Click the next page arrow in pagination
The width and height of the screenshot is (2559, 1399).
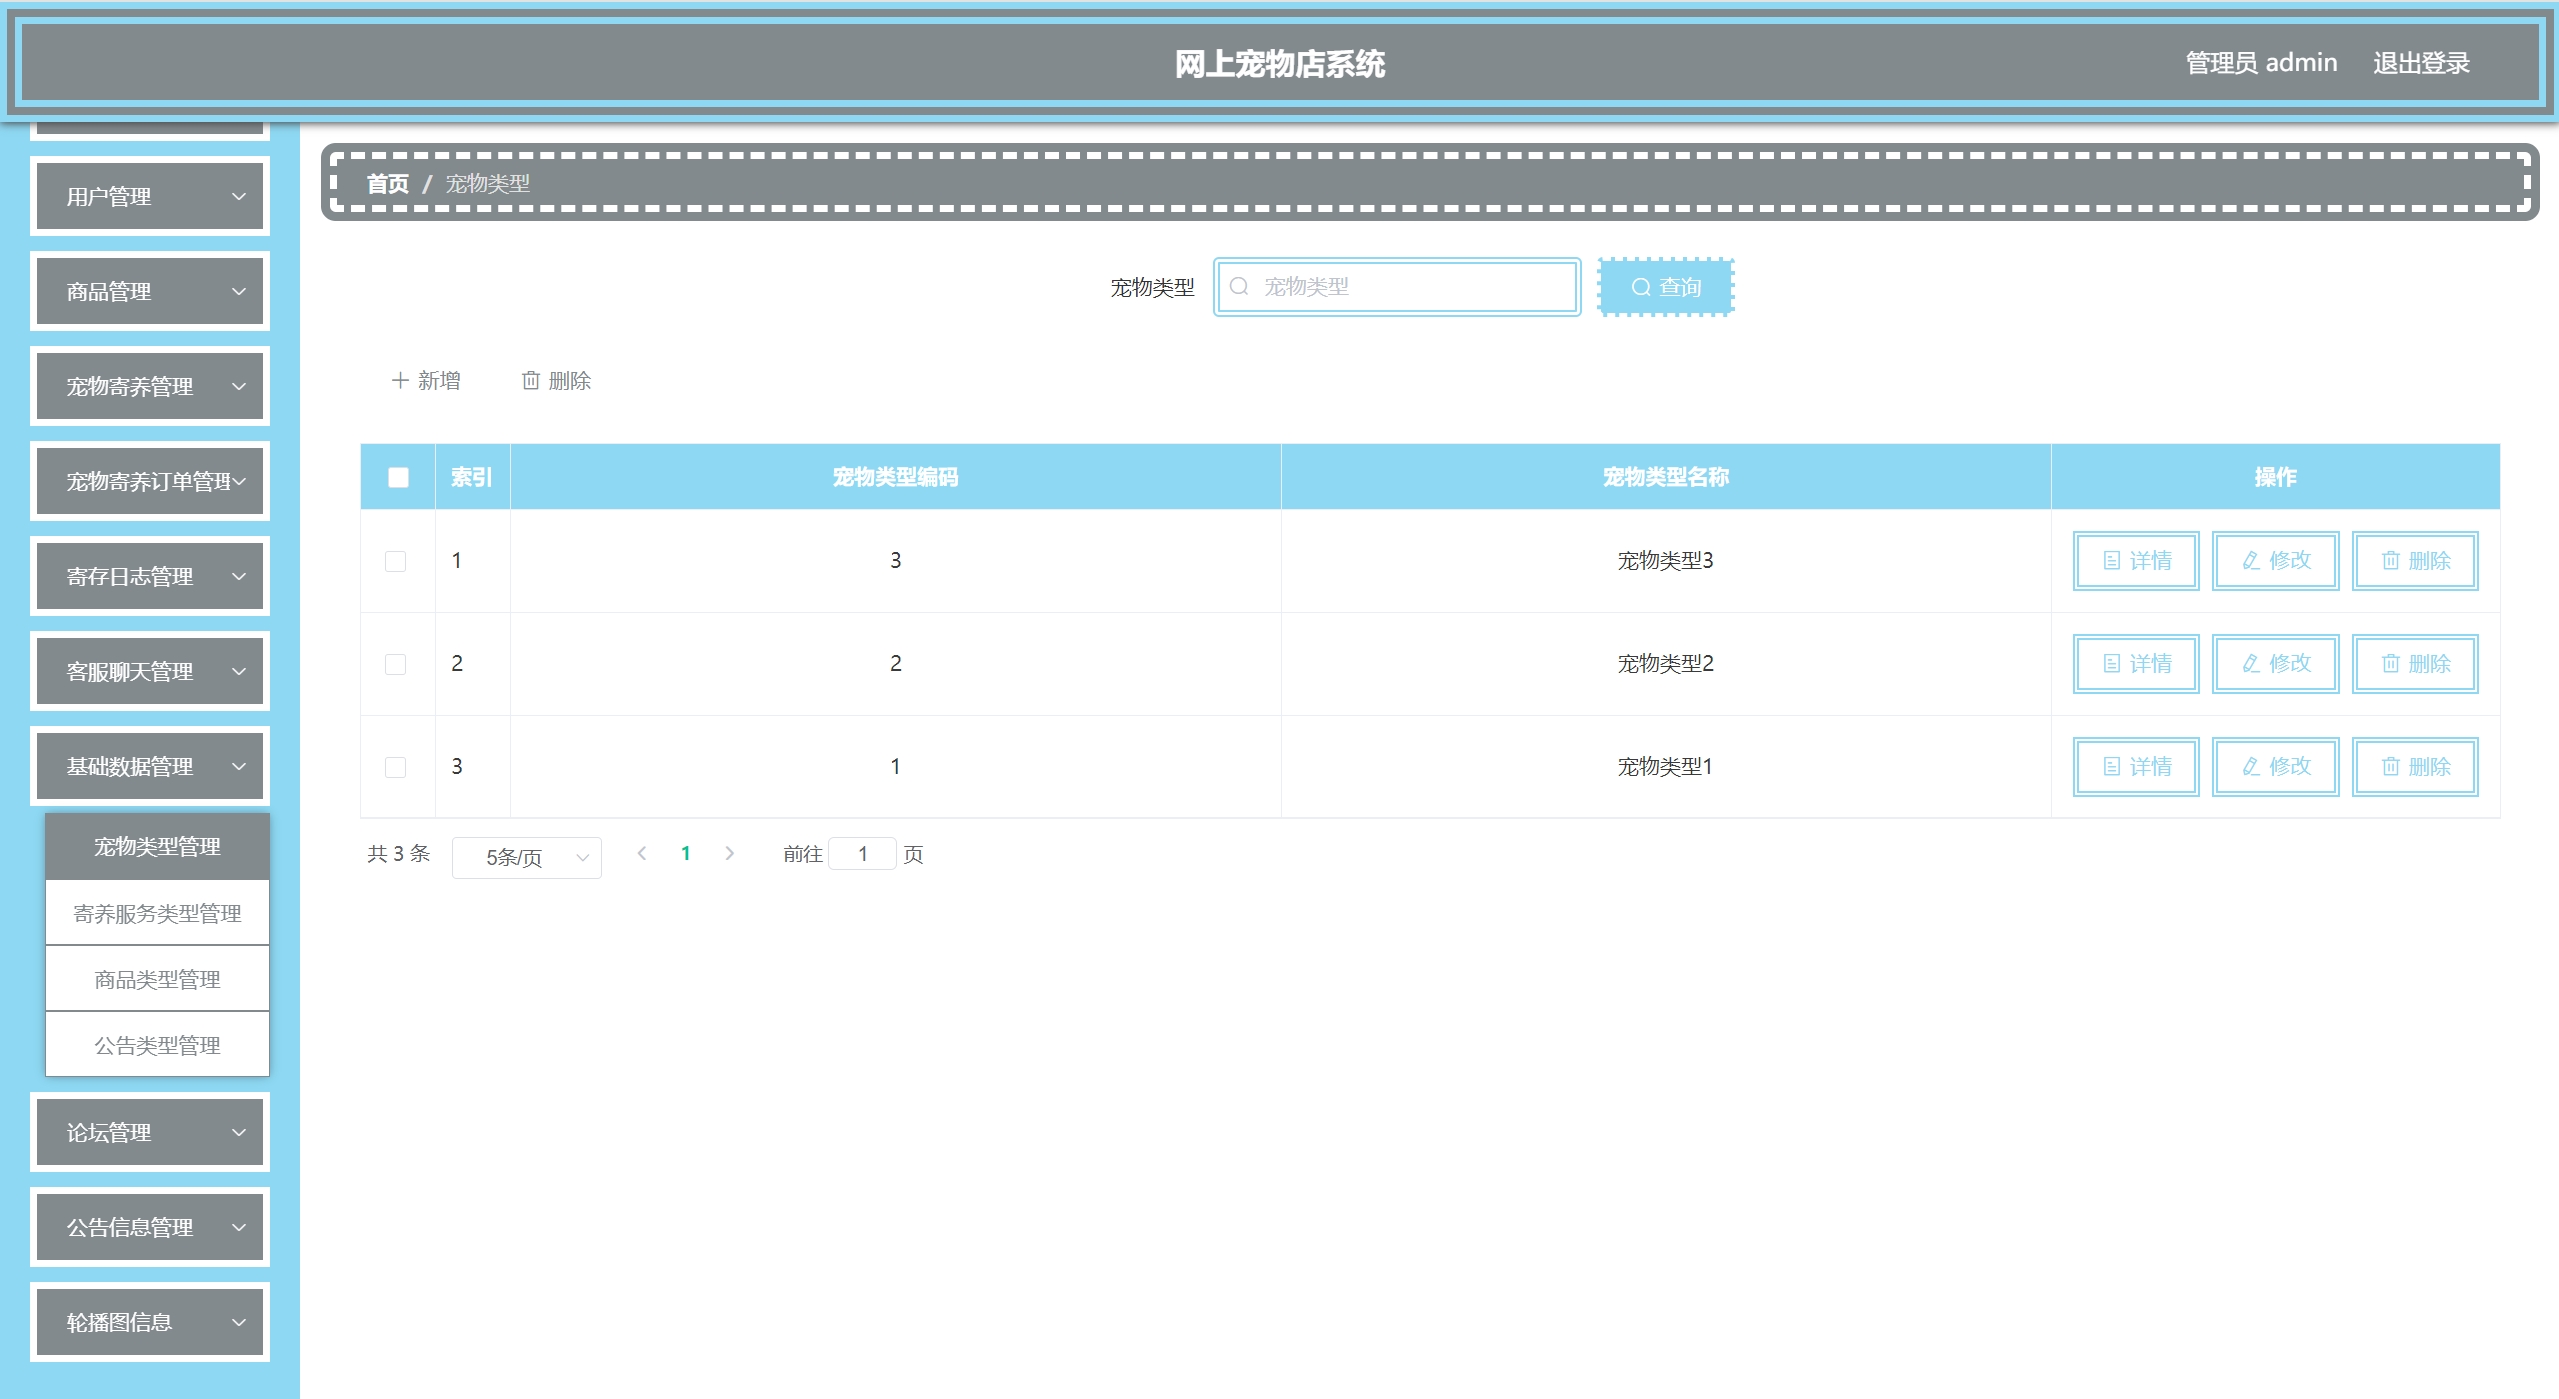(729, 853)
